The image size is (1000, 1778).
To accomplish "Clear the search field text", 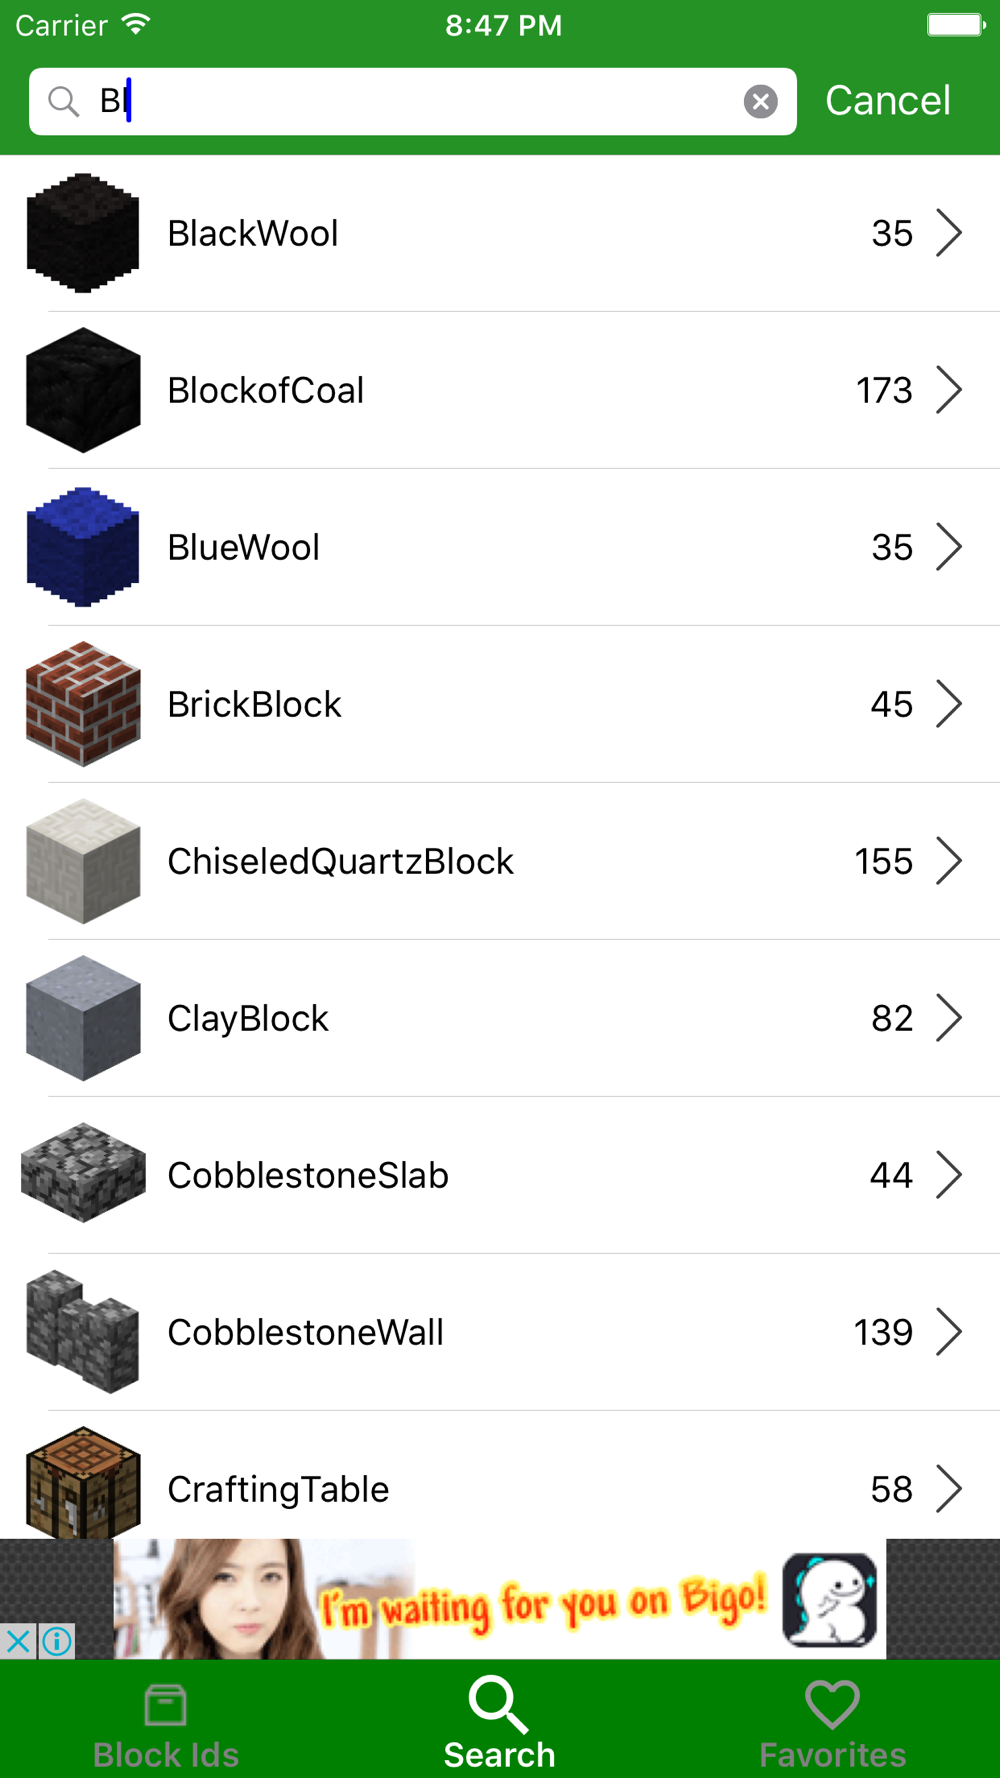I will pyautogui.click(x=761, y=101).
